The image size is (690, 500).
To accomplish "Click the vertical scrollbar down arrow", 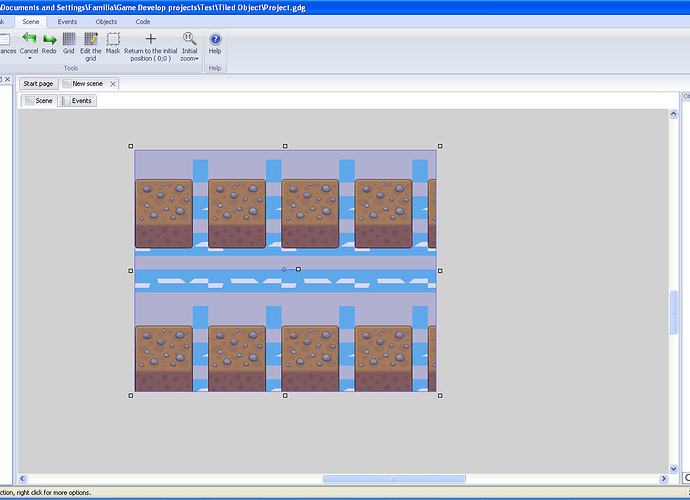I will coord(673,469).
